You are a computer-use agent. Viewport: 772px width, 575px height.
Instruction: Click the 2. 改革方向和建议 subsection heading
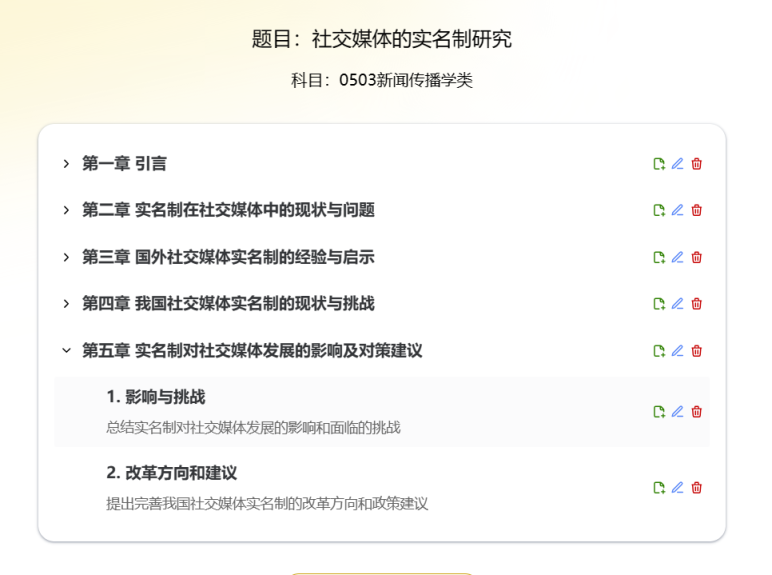[x=171, y=473]
